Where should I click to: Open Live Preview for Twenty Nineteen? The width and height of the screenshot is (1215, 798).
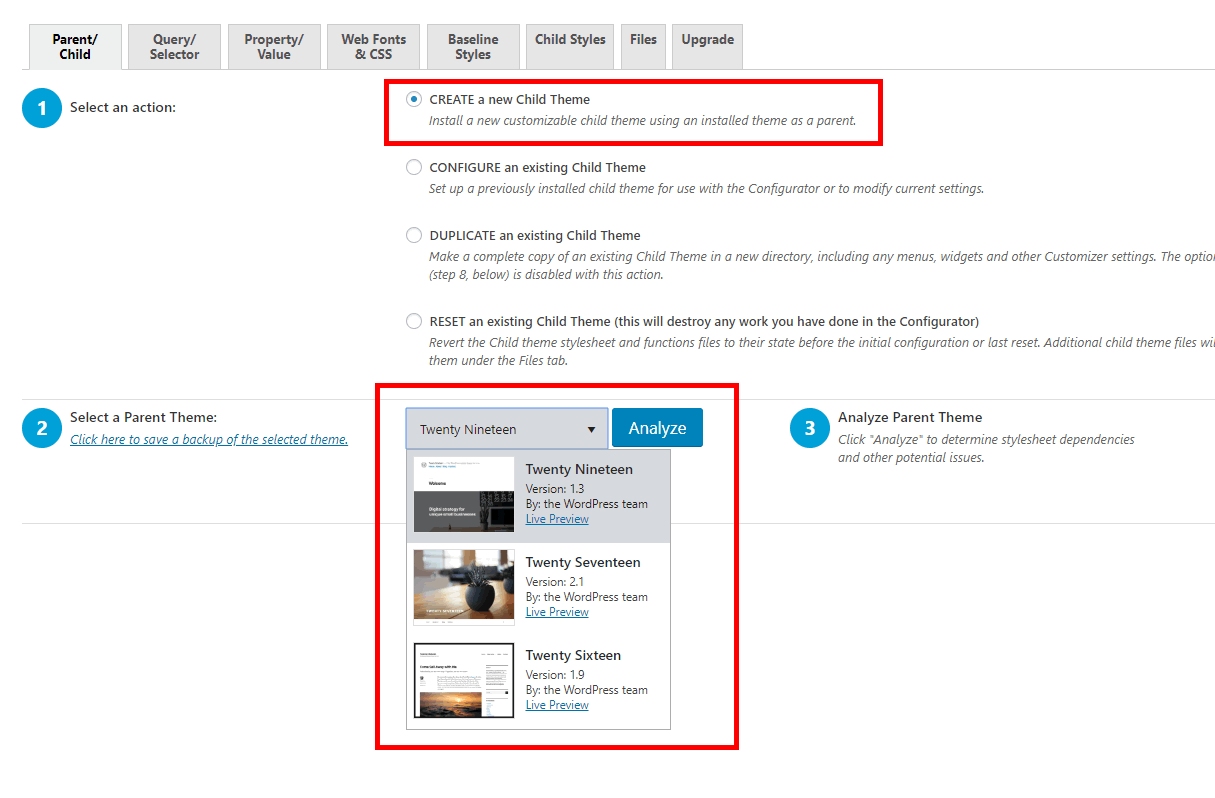pyautogui.click(x=557, y=519)
